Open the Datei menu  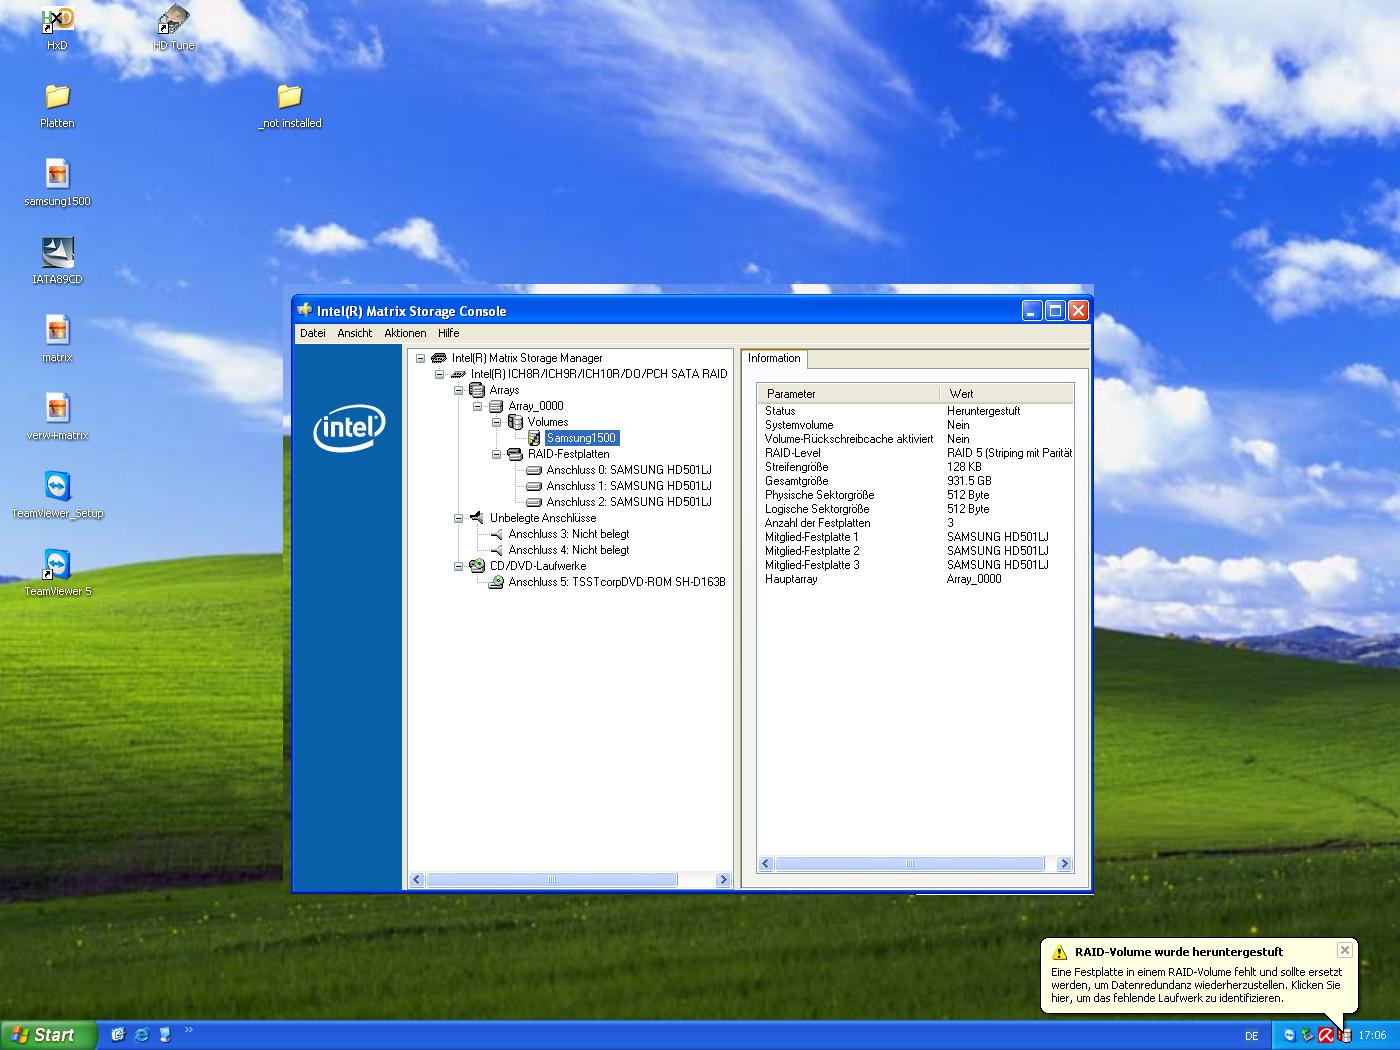coord(313,333)
